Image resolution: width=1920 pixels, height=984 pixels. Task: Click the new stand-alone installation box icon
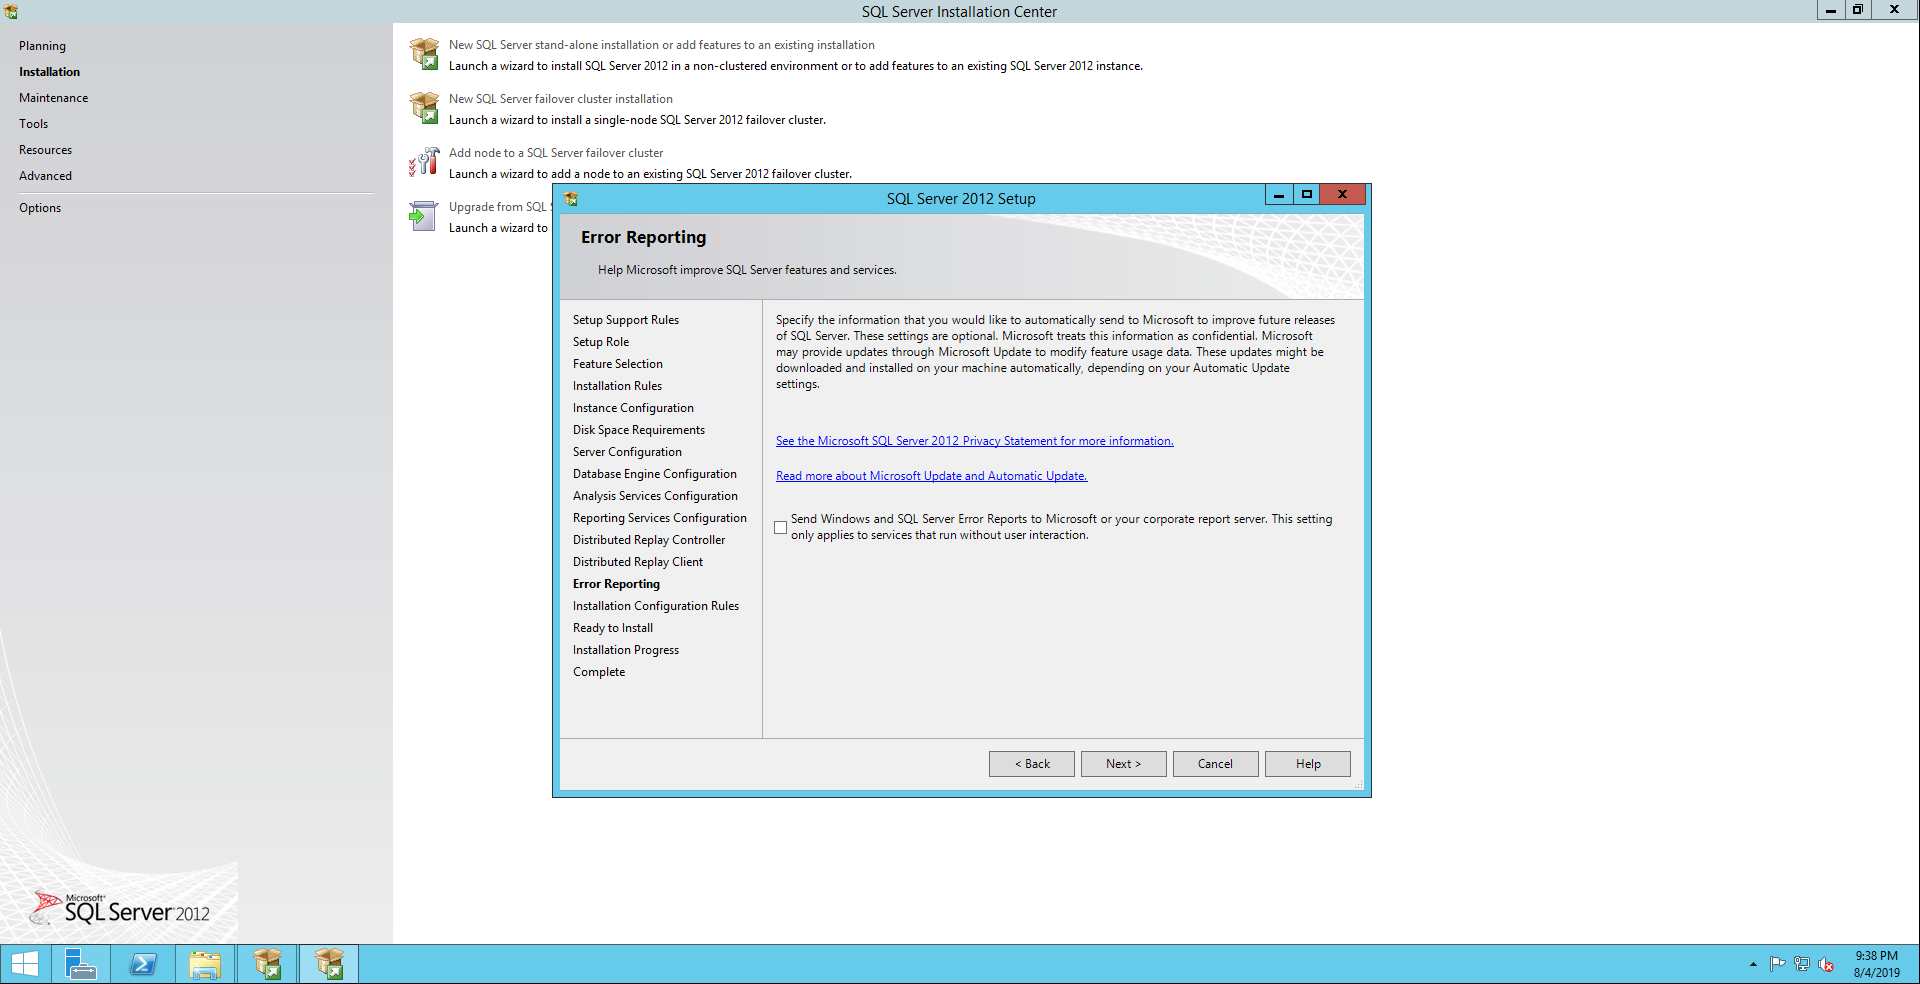point(424,54)
